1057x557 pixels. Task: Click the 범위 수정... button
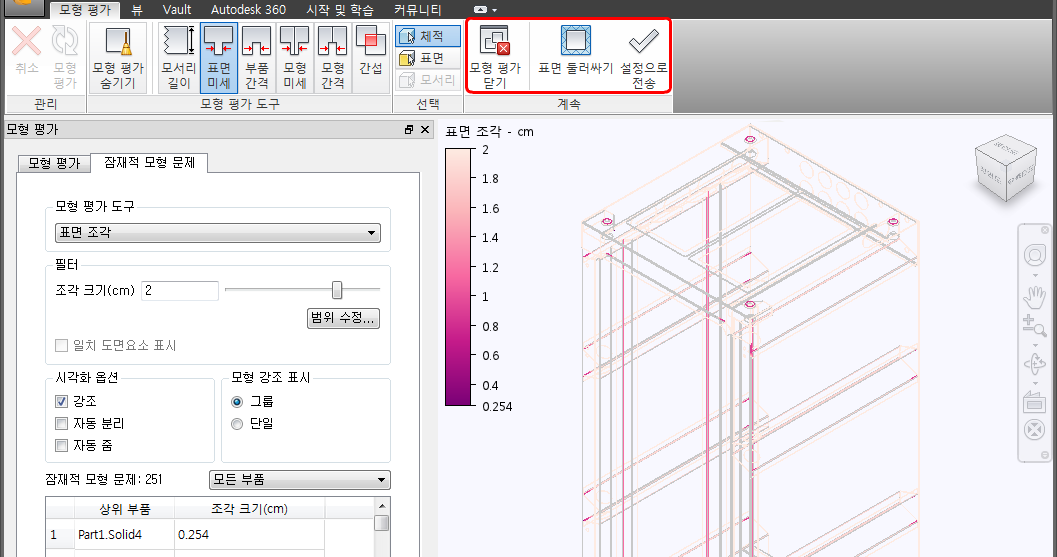(343, 318)
